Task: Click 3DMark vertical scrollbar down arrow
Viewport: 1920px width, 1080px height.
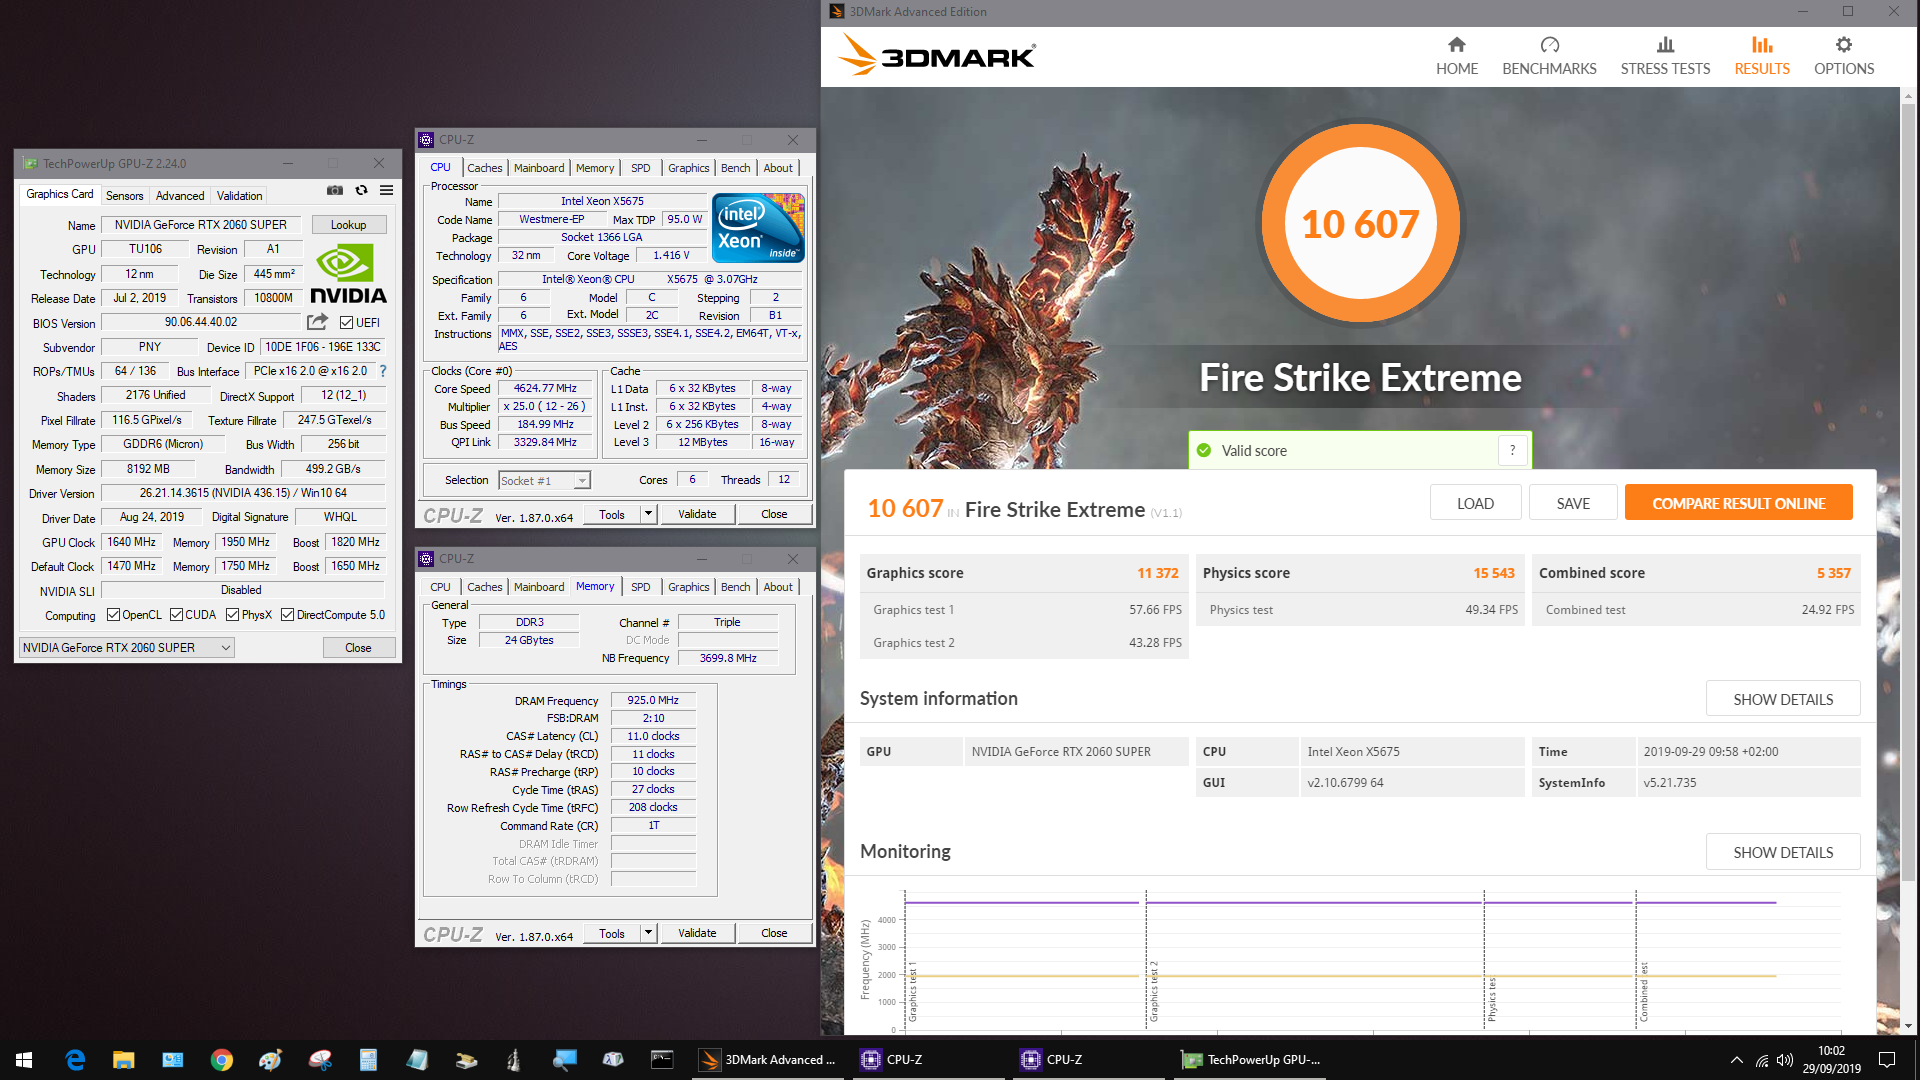Action: [1909, 1025]
